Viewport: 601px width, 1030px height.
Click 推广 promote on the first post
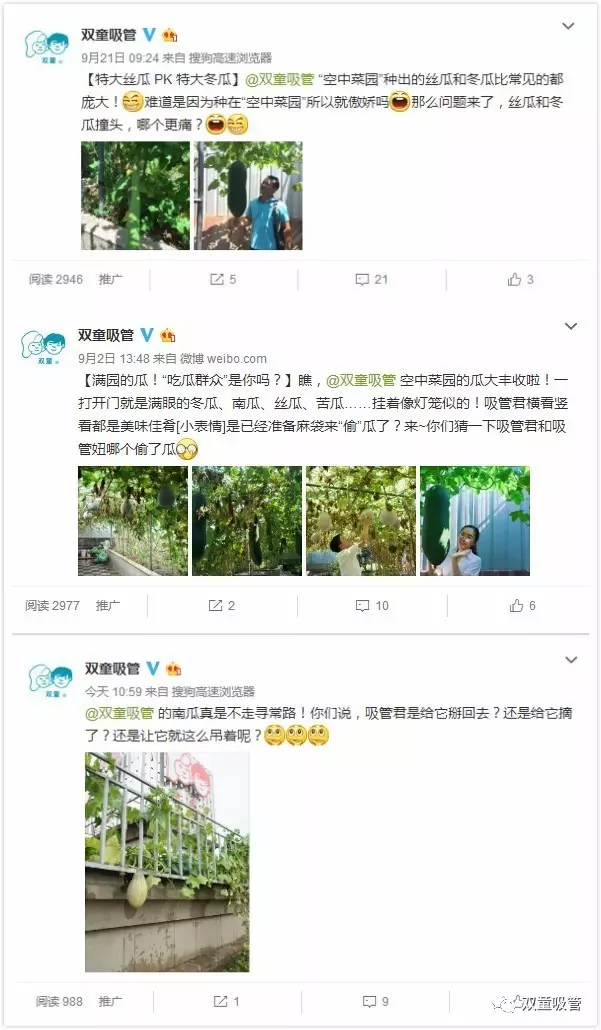pyautogui.click(x=110, y=279)
